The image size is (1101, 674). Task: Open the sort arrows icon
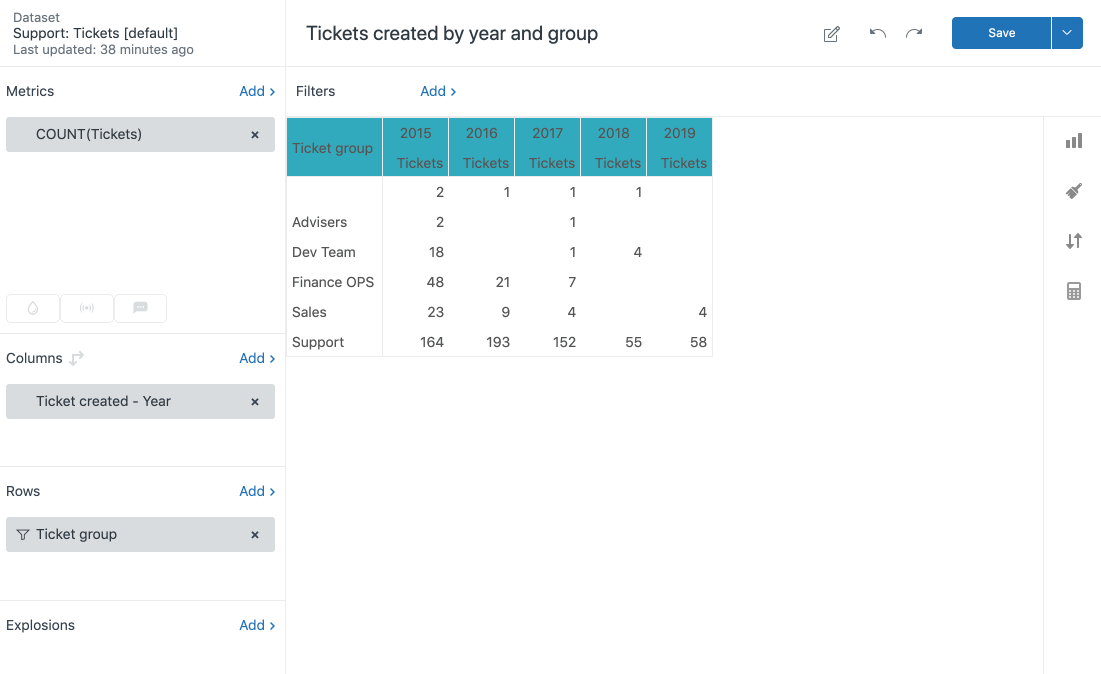click(x=1074, y=241)
